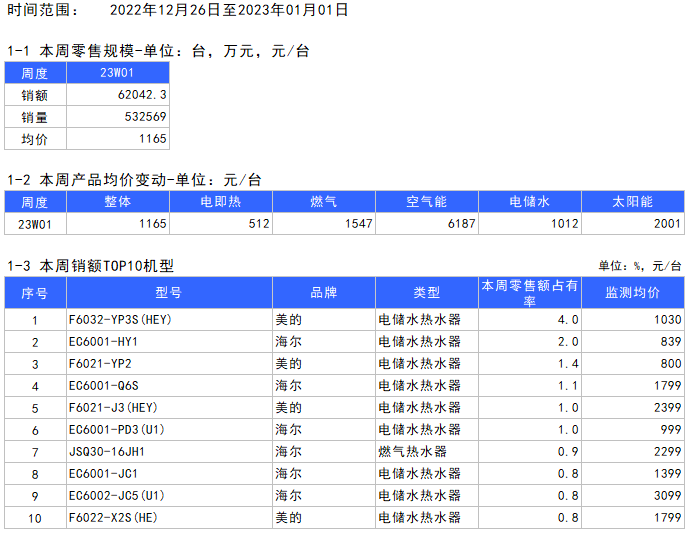Select model F6032-YP3S(HEY)
The height and width of the screenshot is (534, 689).
point(120,320)
